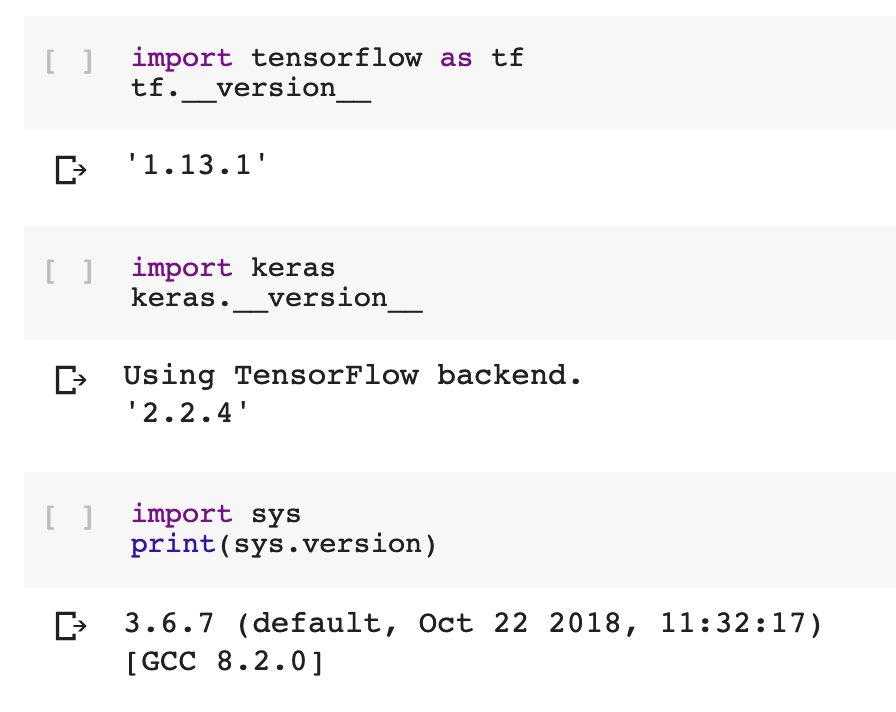Click the 'Using TensorFlow backend.' output text
The image size is (896, 712).
[353, 375]
